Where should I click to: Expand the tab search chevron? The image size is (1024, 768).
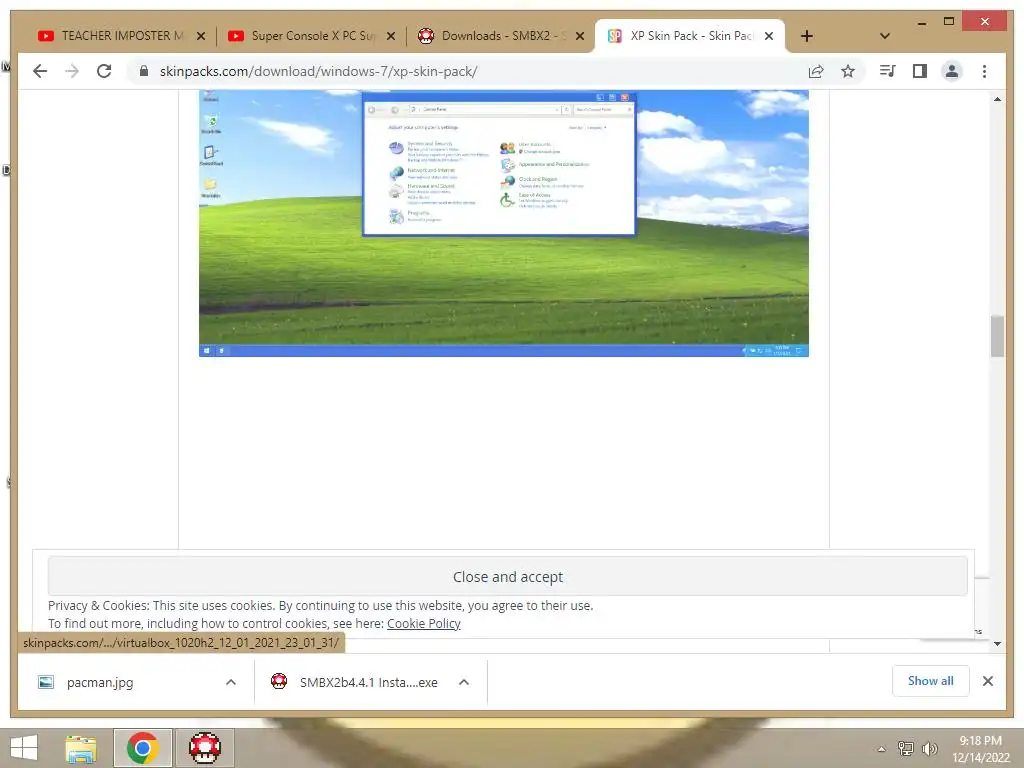[885, 36]
